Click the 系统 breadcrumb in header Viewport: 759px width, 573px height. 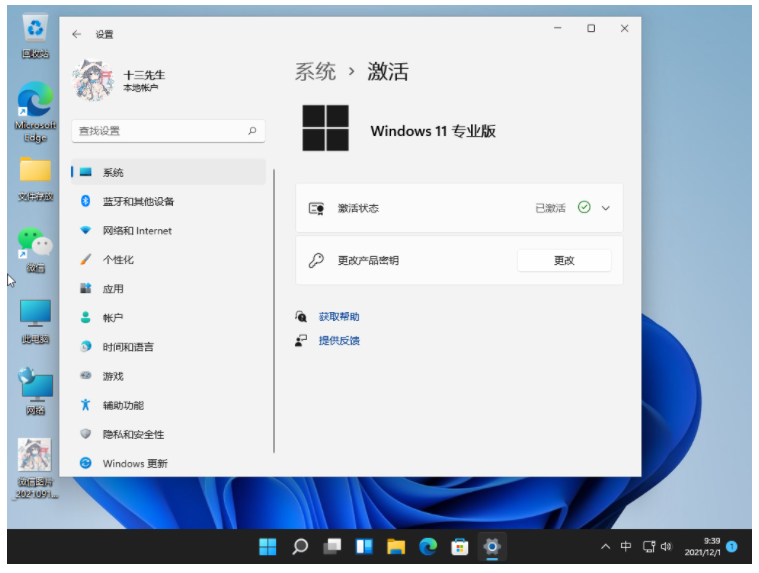click(315, 72)
